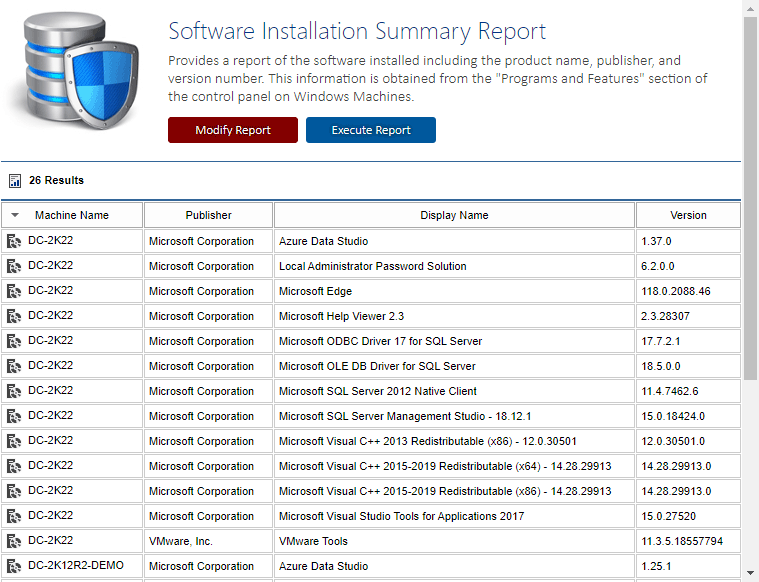
Task: Click the machine icon in the Visual C++ 2015-2019 (x86) row
Action: pos(14,491)
